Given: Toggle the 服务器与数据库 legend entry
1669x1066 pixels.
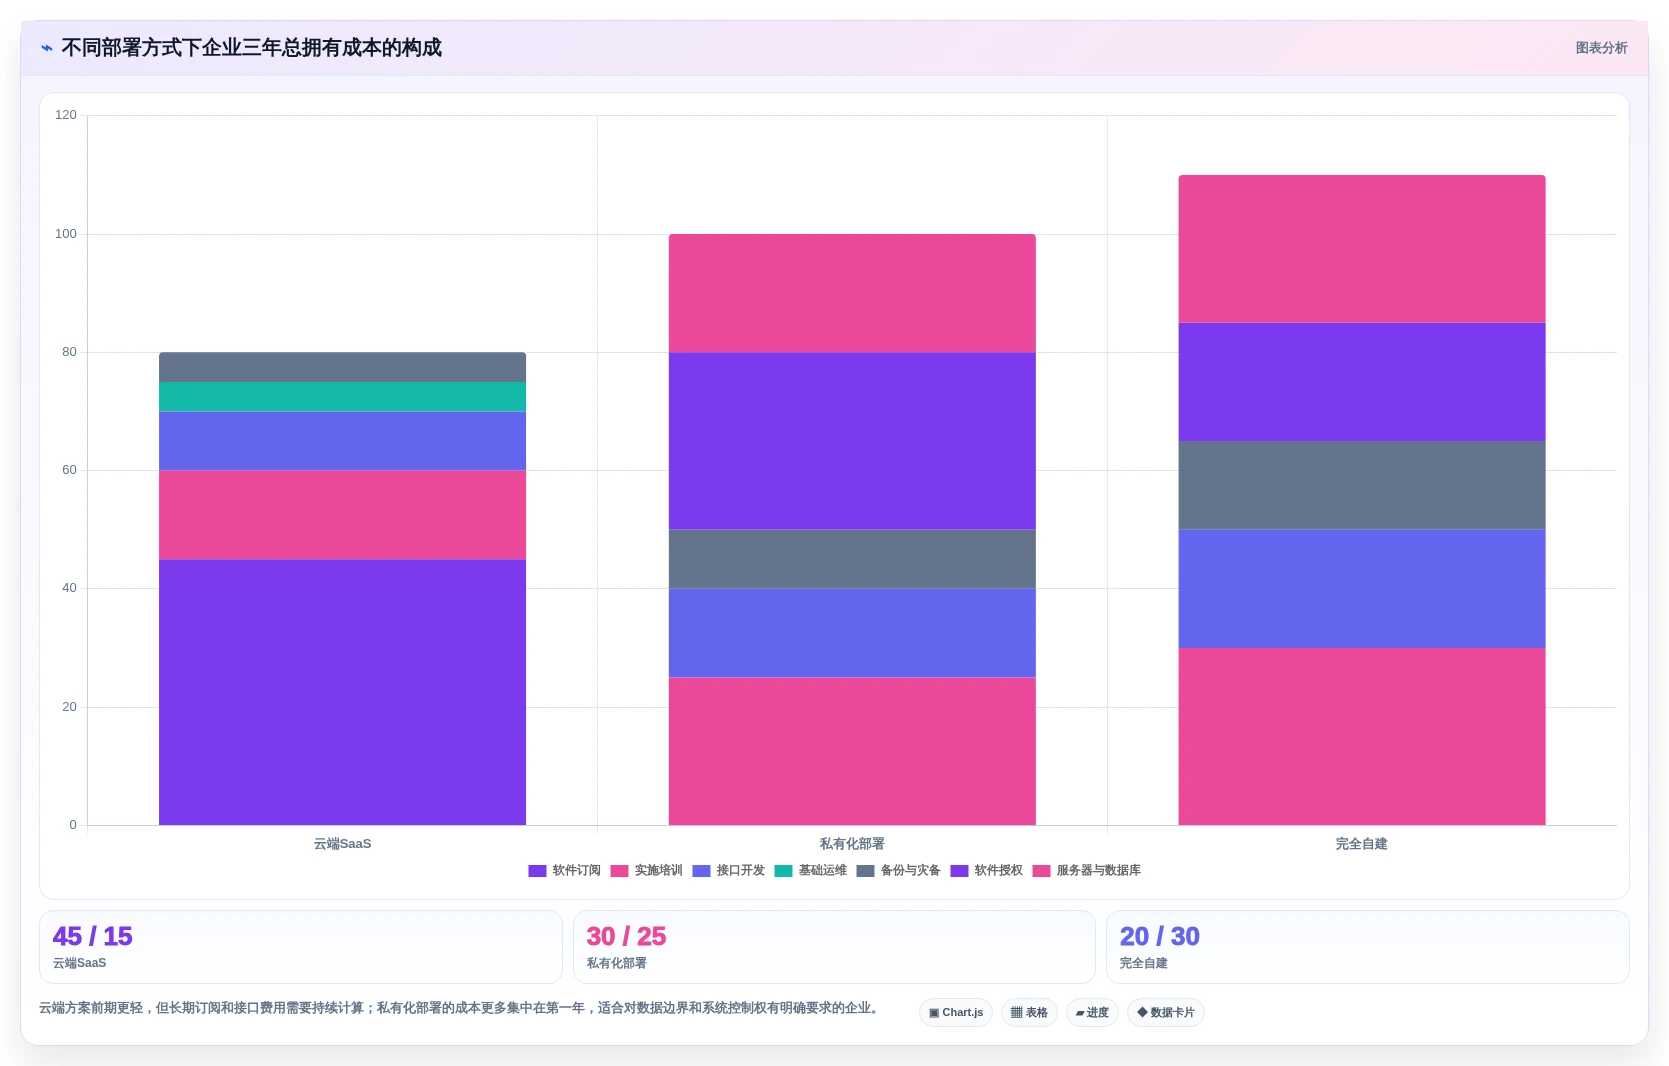Looking at the screenshot, I should pyautogui.click(x=1086, y=871).
